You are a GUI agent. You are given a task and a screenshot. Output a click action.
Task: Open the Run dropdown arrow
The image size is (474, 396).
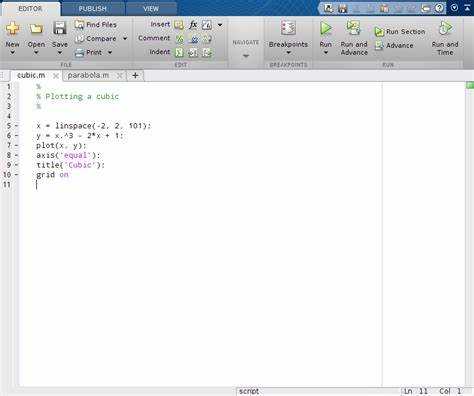click(326, 53)
